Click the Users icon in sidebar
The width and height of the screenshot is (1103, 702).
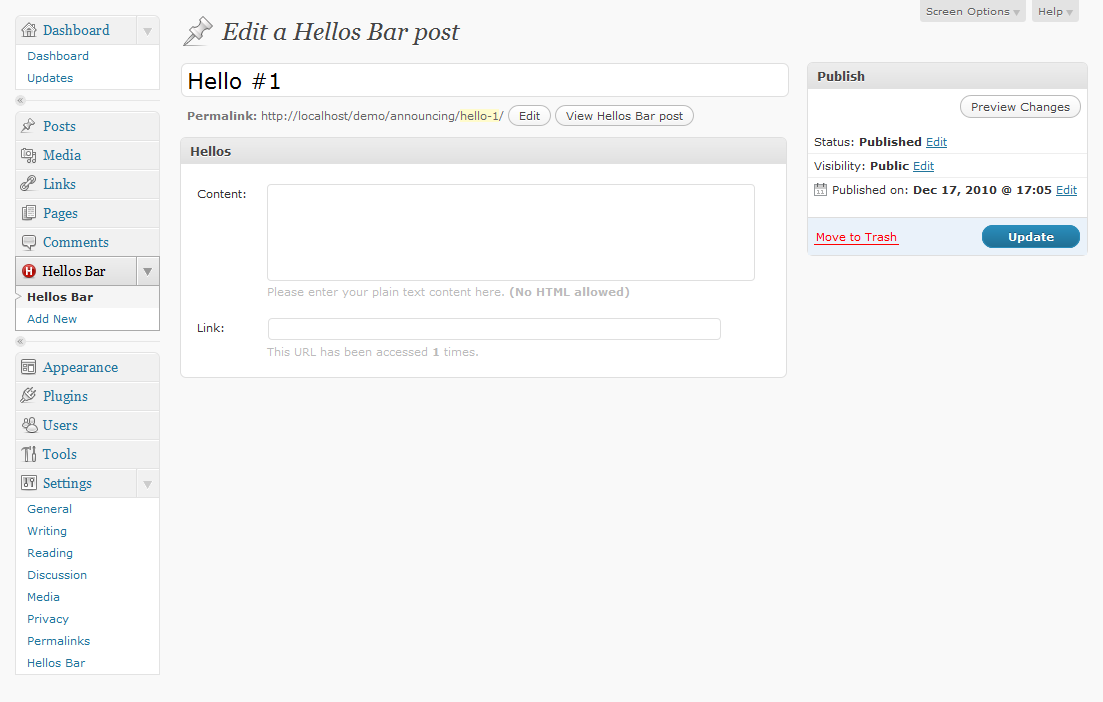[29, 425]
